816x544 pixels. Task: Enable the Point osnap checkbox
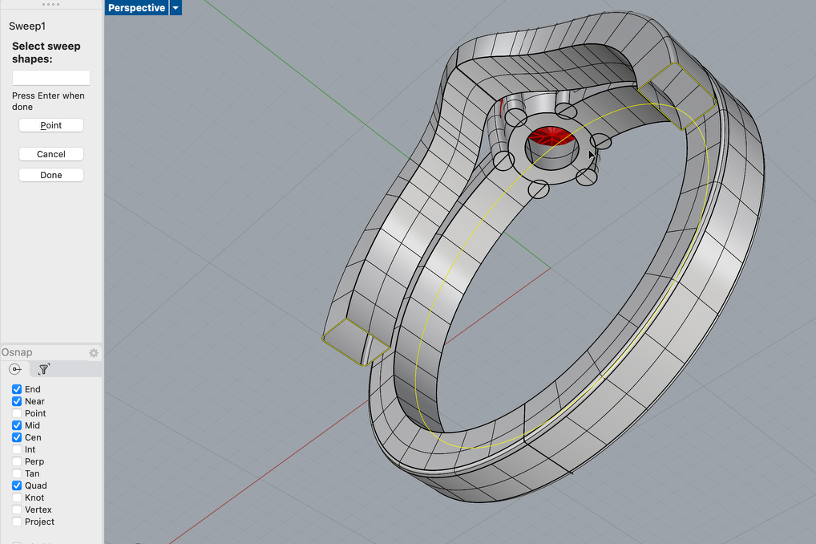click(17, 413)
